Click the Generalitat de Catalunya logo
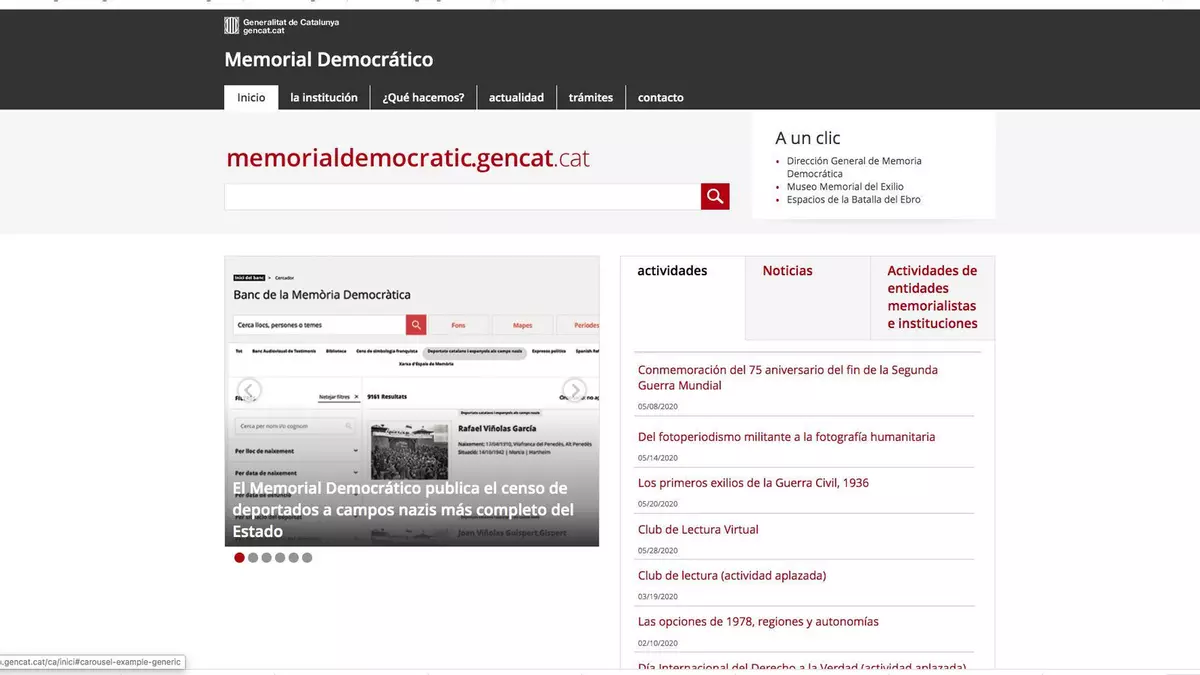Screen dimensions: 1200x675 [281, 26]
